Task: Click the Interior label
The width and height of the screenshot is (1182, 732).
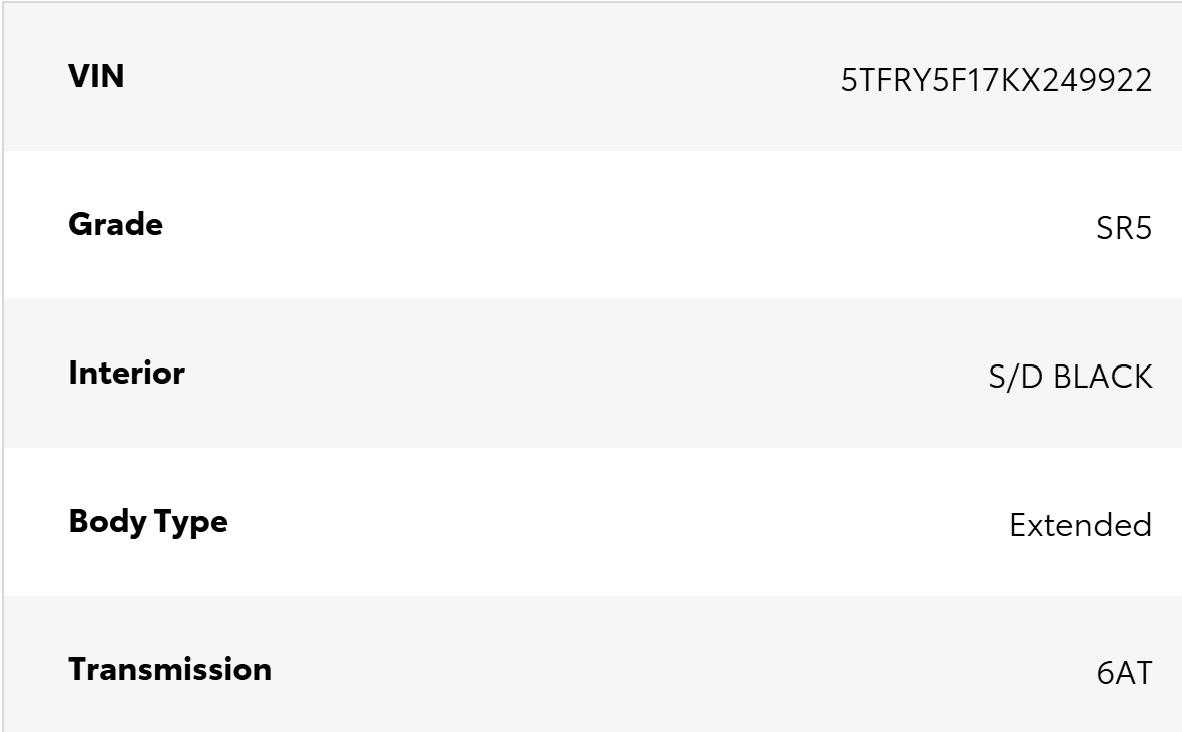Action: tap(127, 372)
